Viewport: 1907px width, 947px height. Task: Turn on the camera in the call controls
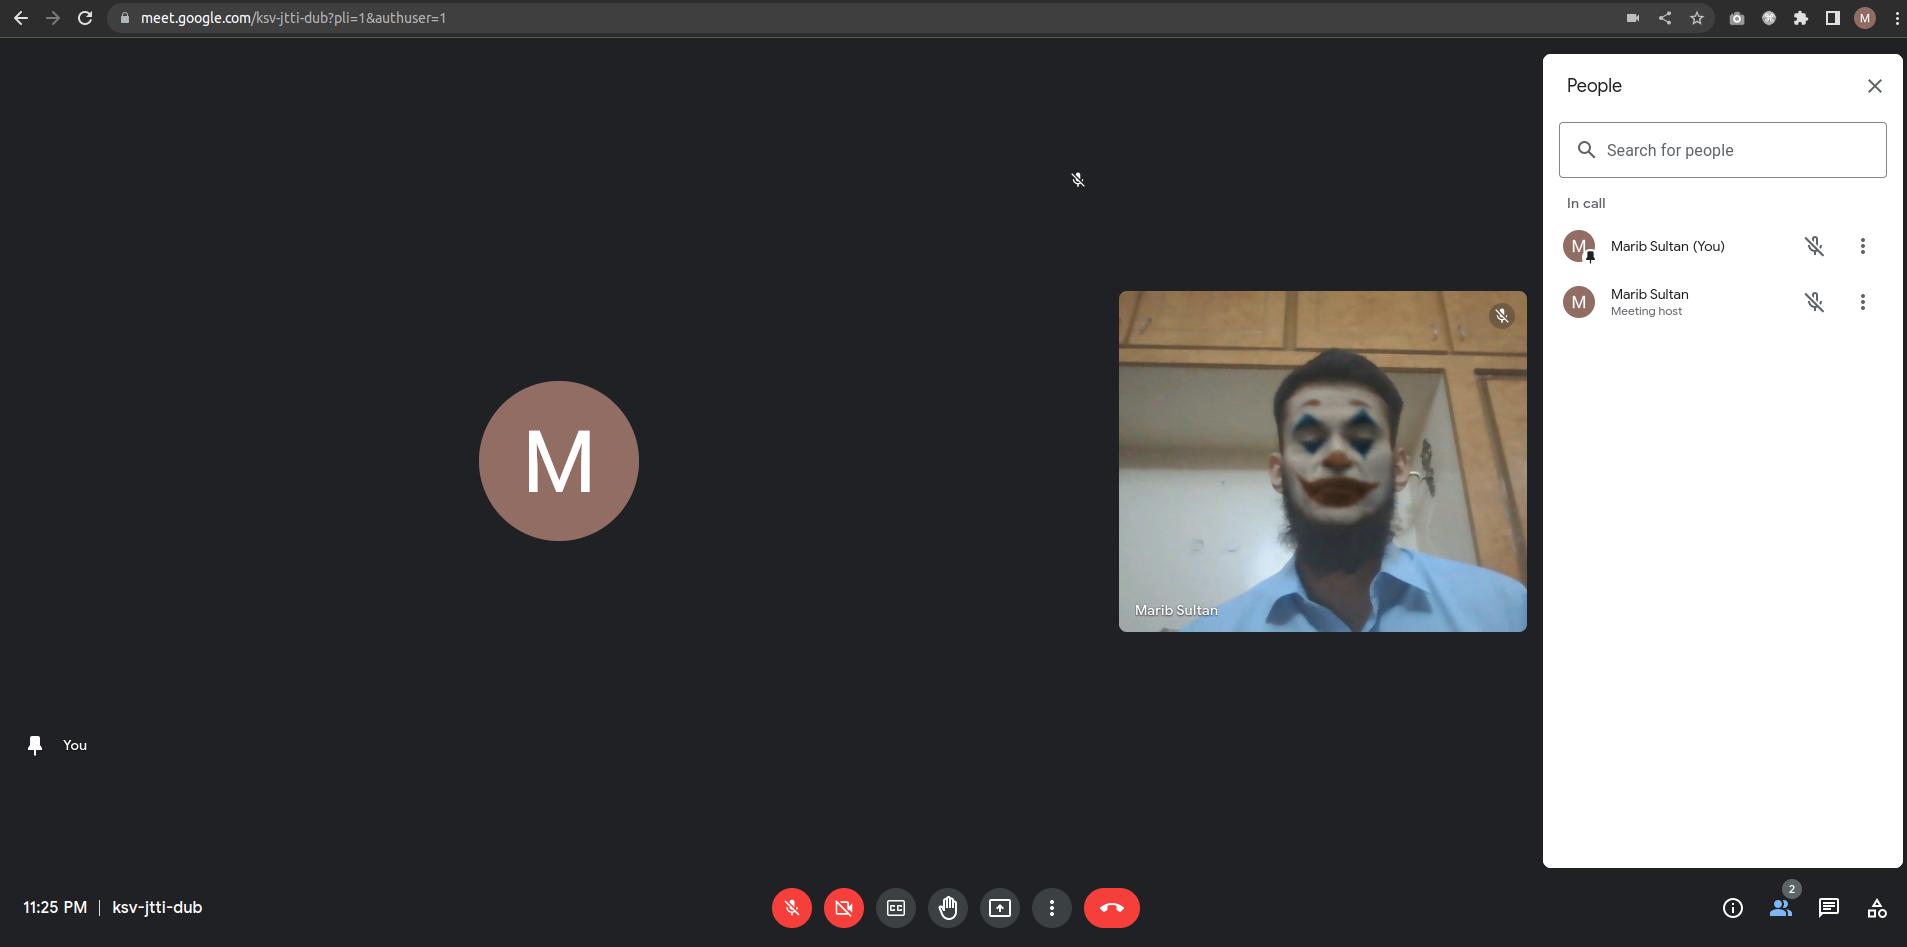[x=843, y=908]
